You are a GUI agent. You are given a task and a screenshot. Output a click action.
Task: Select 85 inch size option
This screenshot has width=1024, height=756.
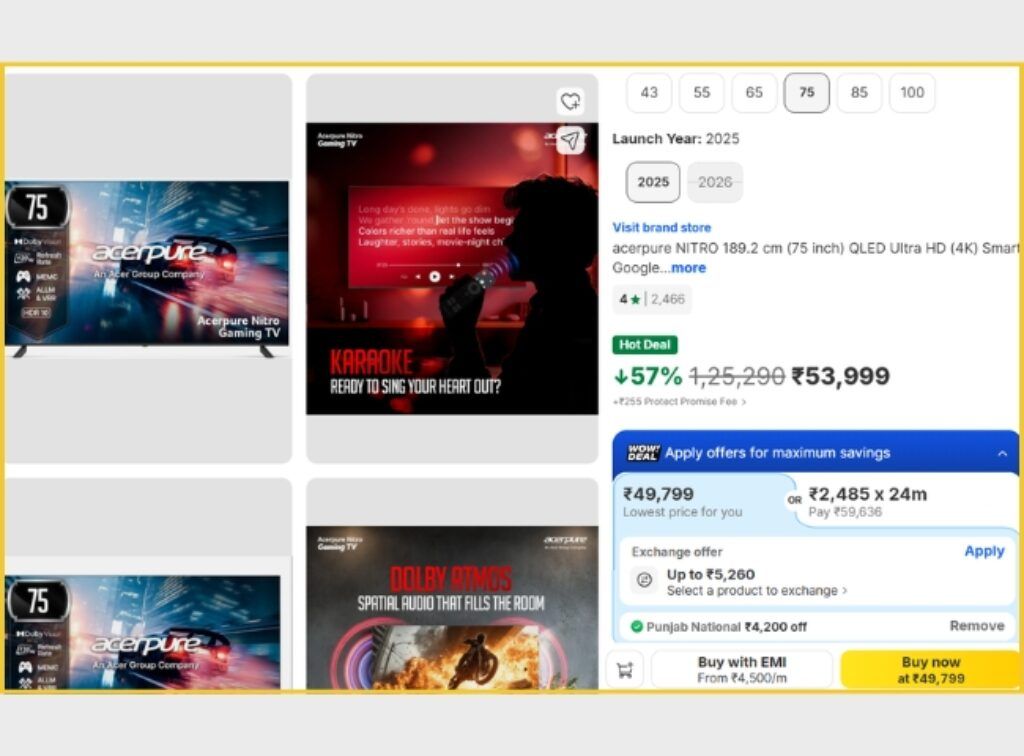859,93
